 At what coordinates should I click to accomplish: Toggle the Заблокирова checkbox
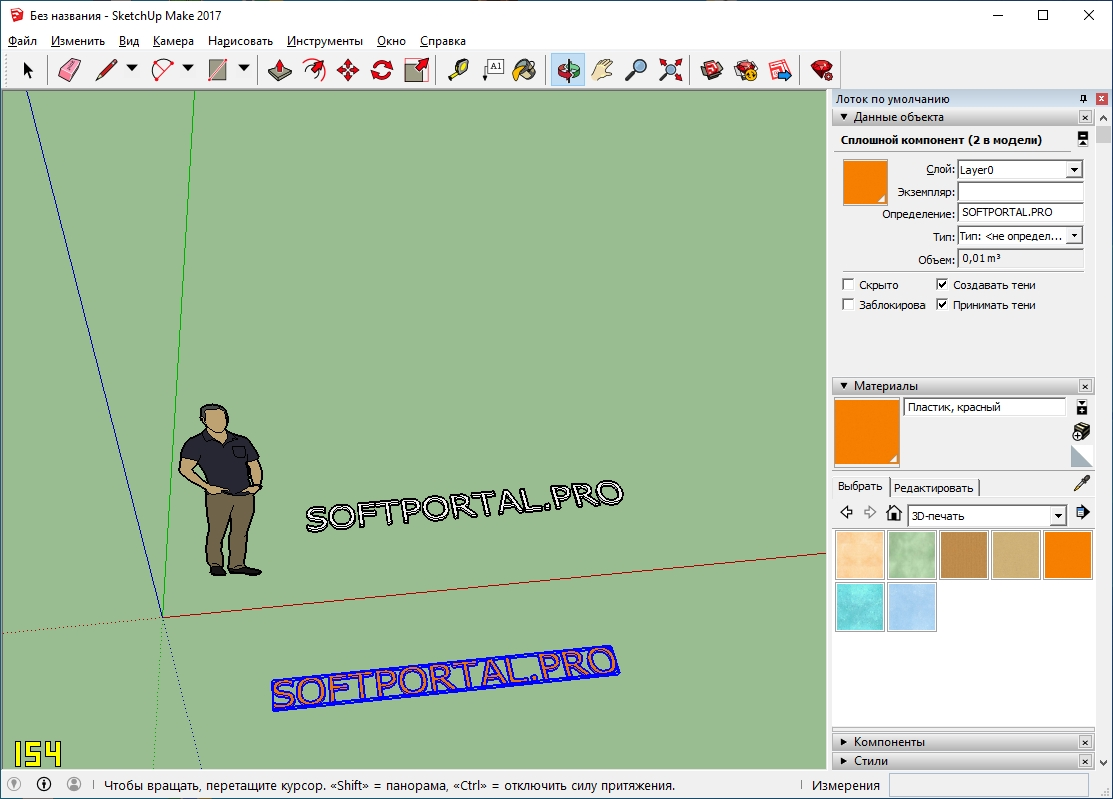pos(848,305)
